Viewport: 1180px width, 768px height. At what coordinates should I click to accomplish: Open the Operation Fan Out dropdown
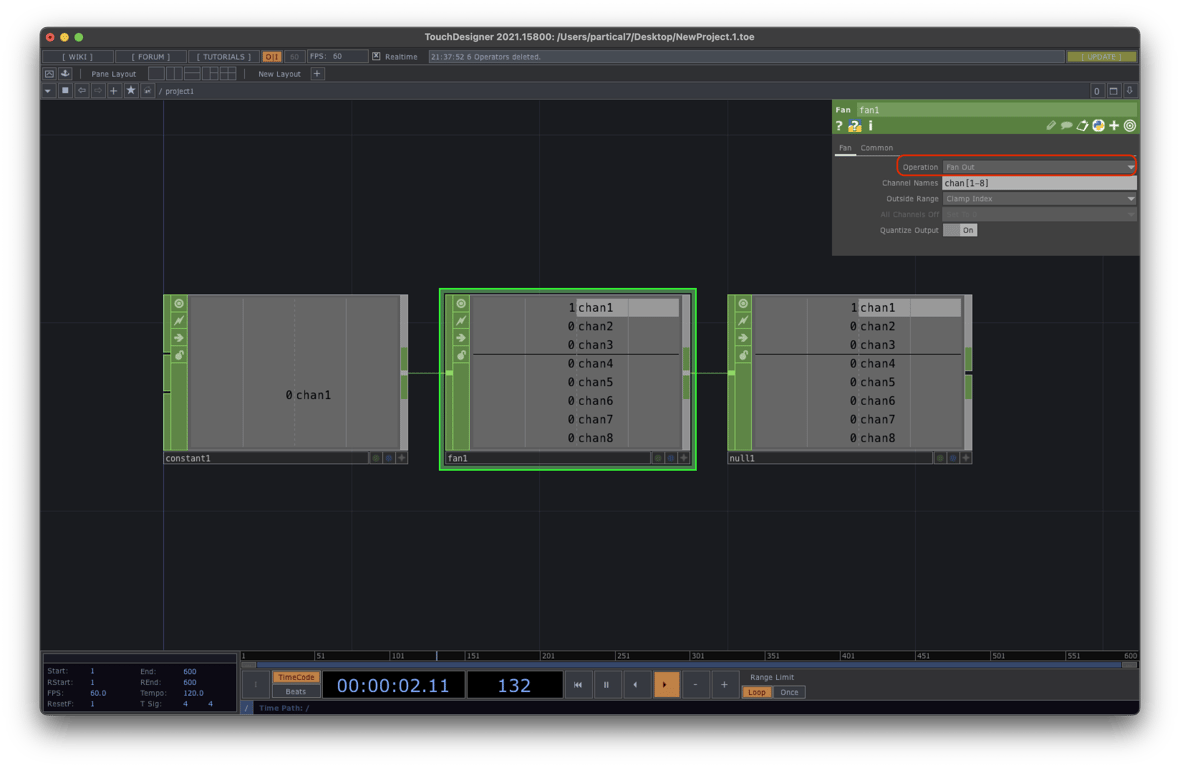(x=1039, y=167)
